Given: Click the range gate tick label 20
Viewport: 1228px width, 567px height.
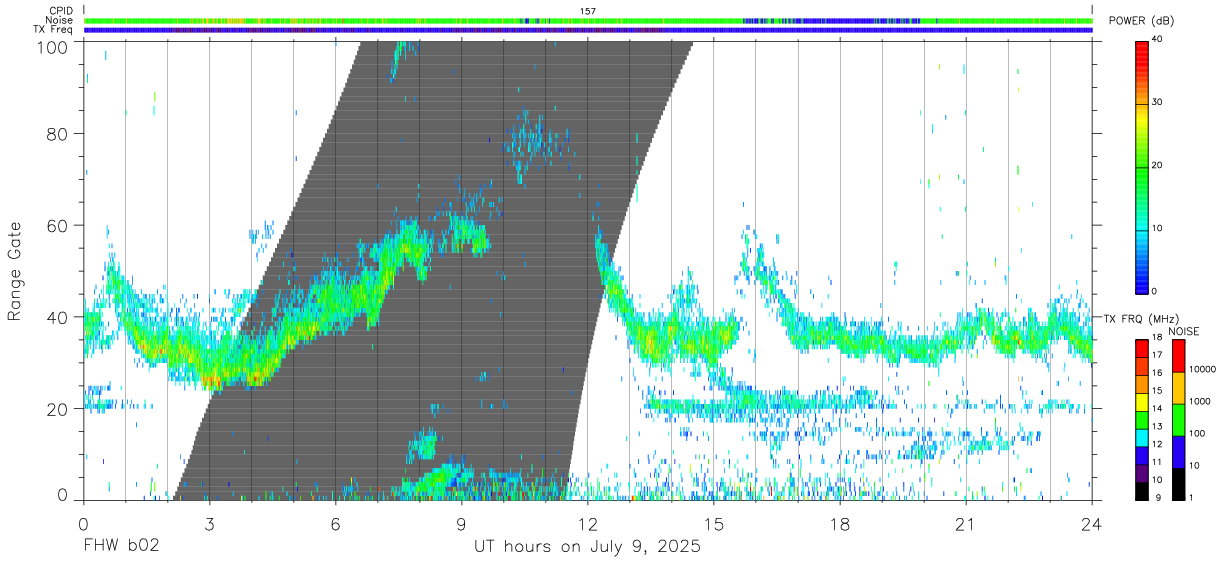Looking at the screenshot, I should [55, 408].
